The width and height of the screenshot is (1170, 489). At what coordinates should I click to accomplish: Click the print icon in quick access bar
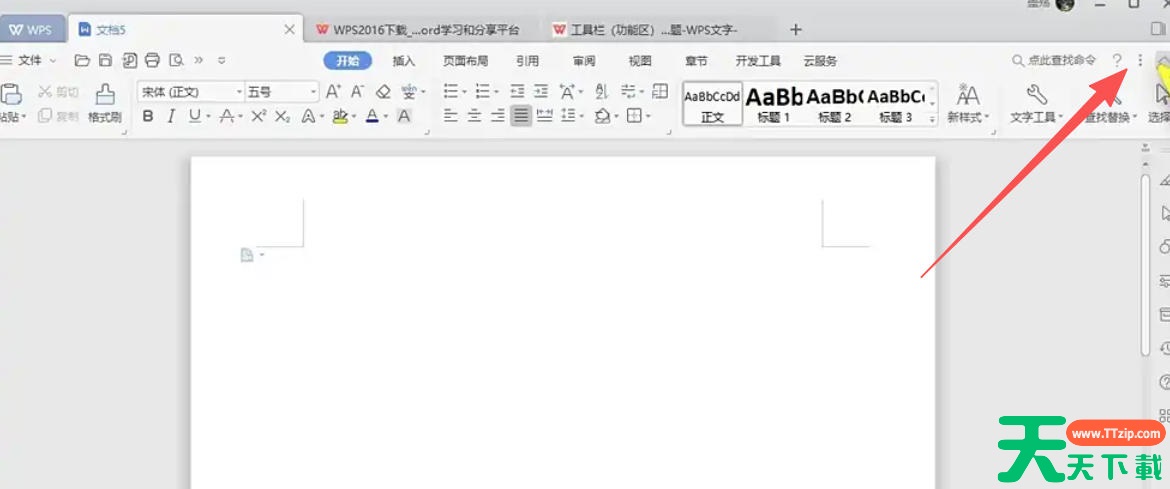pos(152,60)
